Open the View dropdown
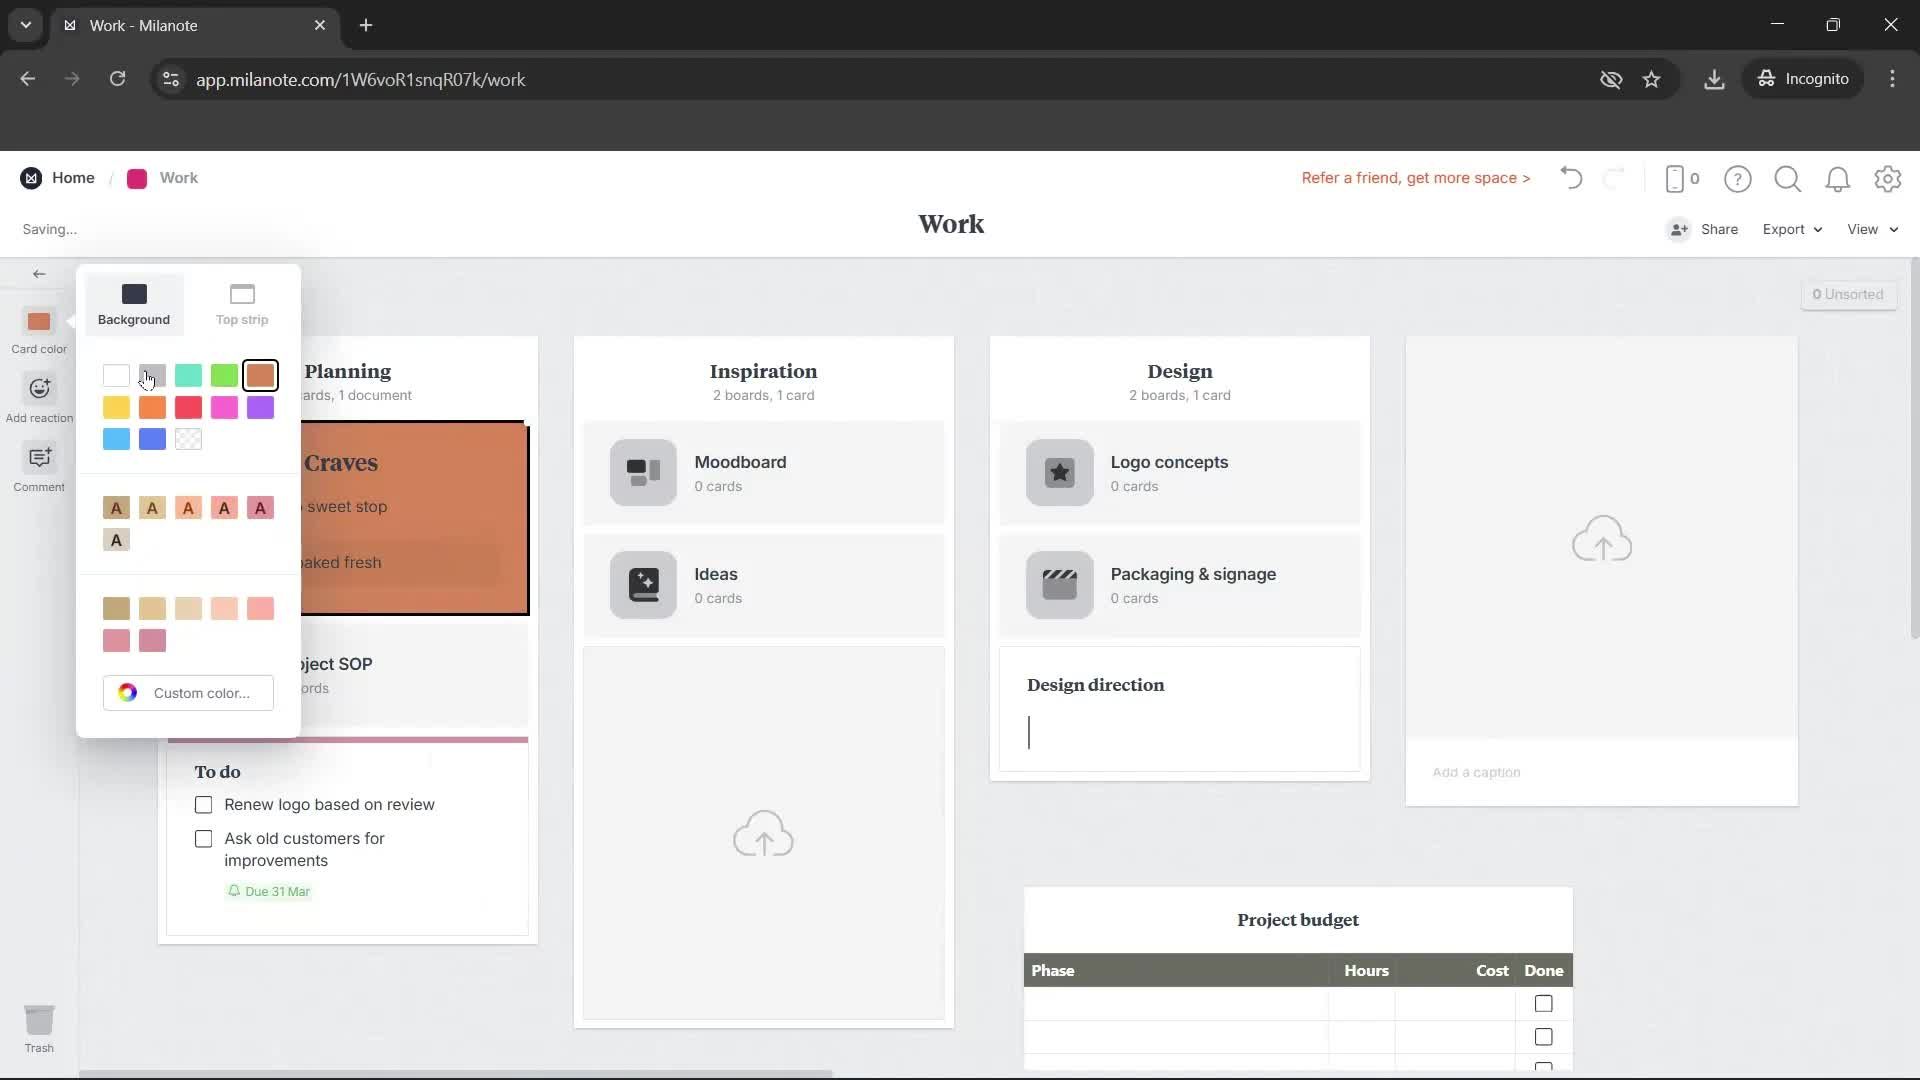1920x1080 pixels. pos(1871,229)
